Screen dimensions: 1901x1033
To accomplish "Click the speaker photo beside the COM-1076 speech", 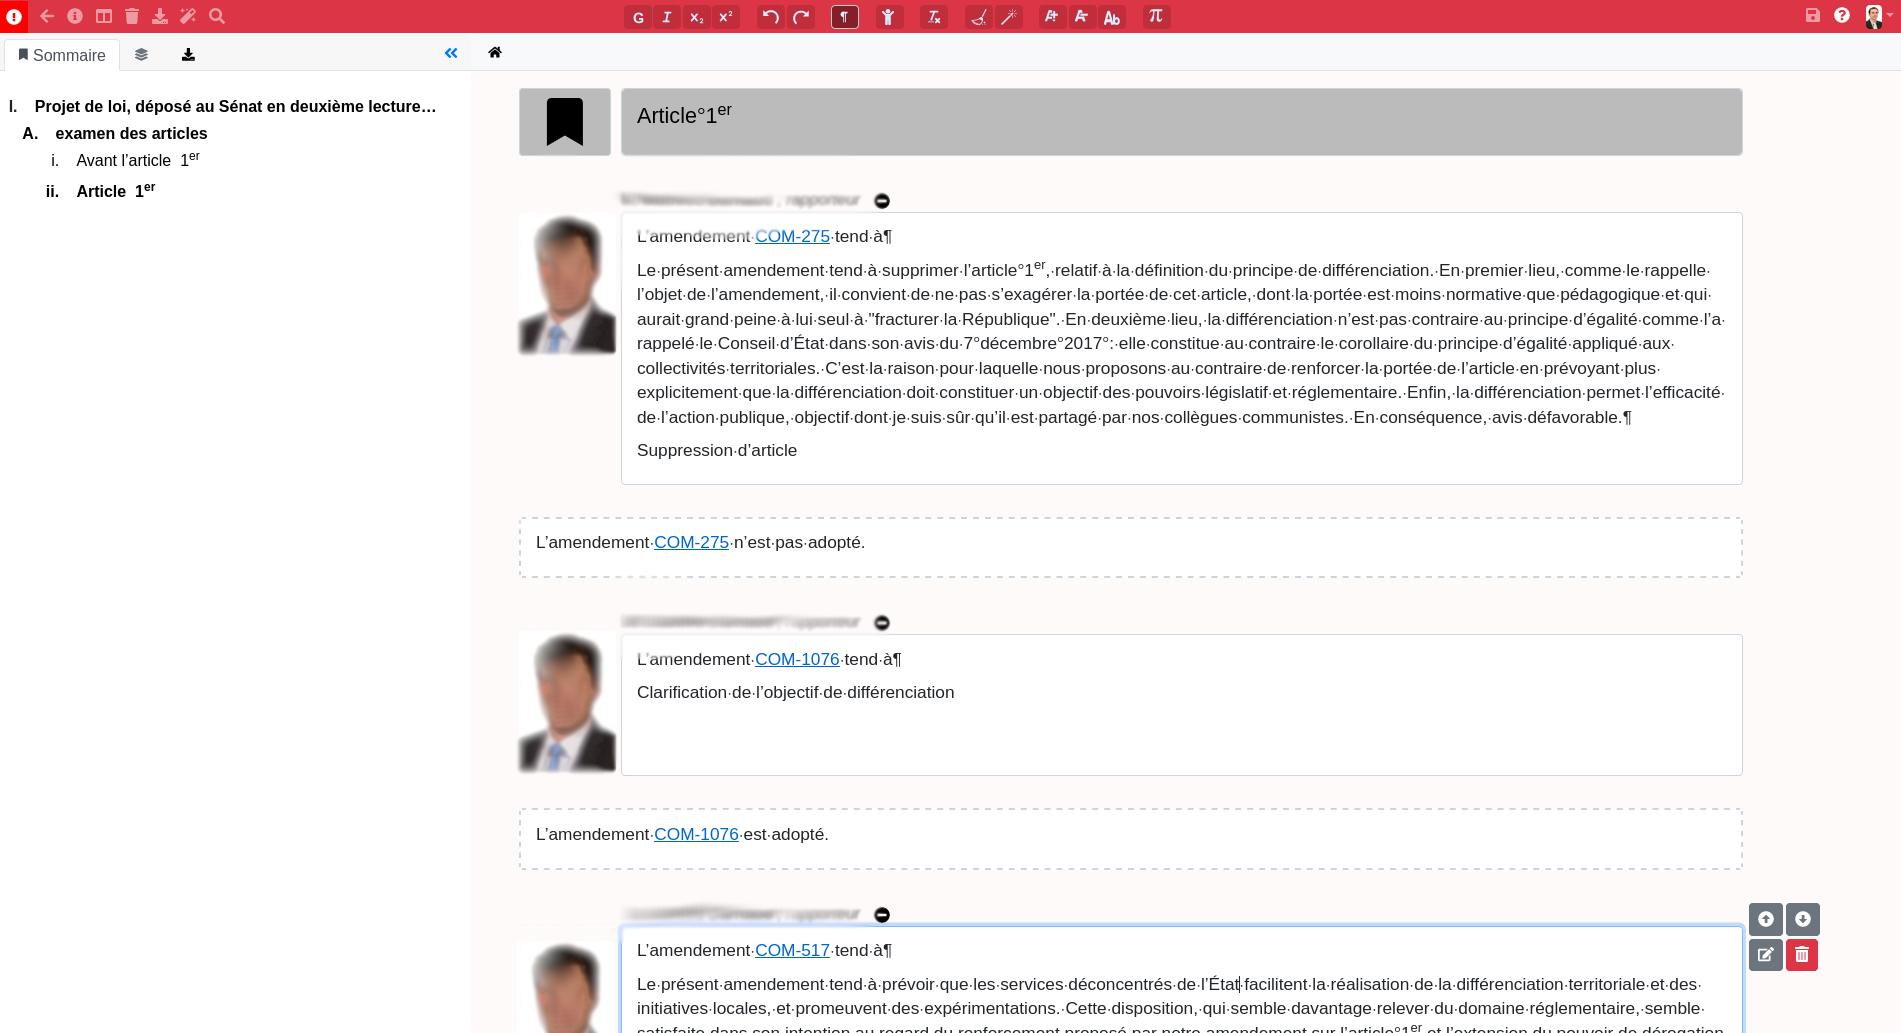I will tap(567, 702).
